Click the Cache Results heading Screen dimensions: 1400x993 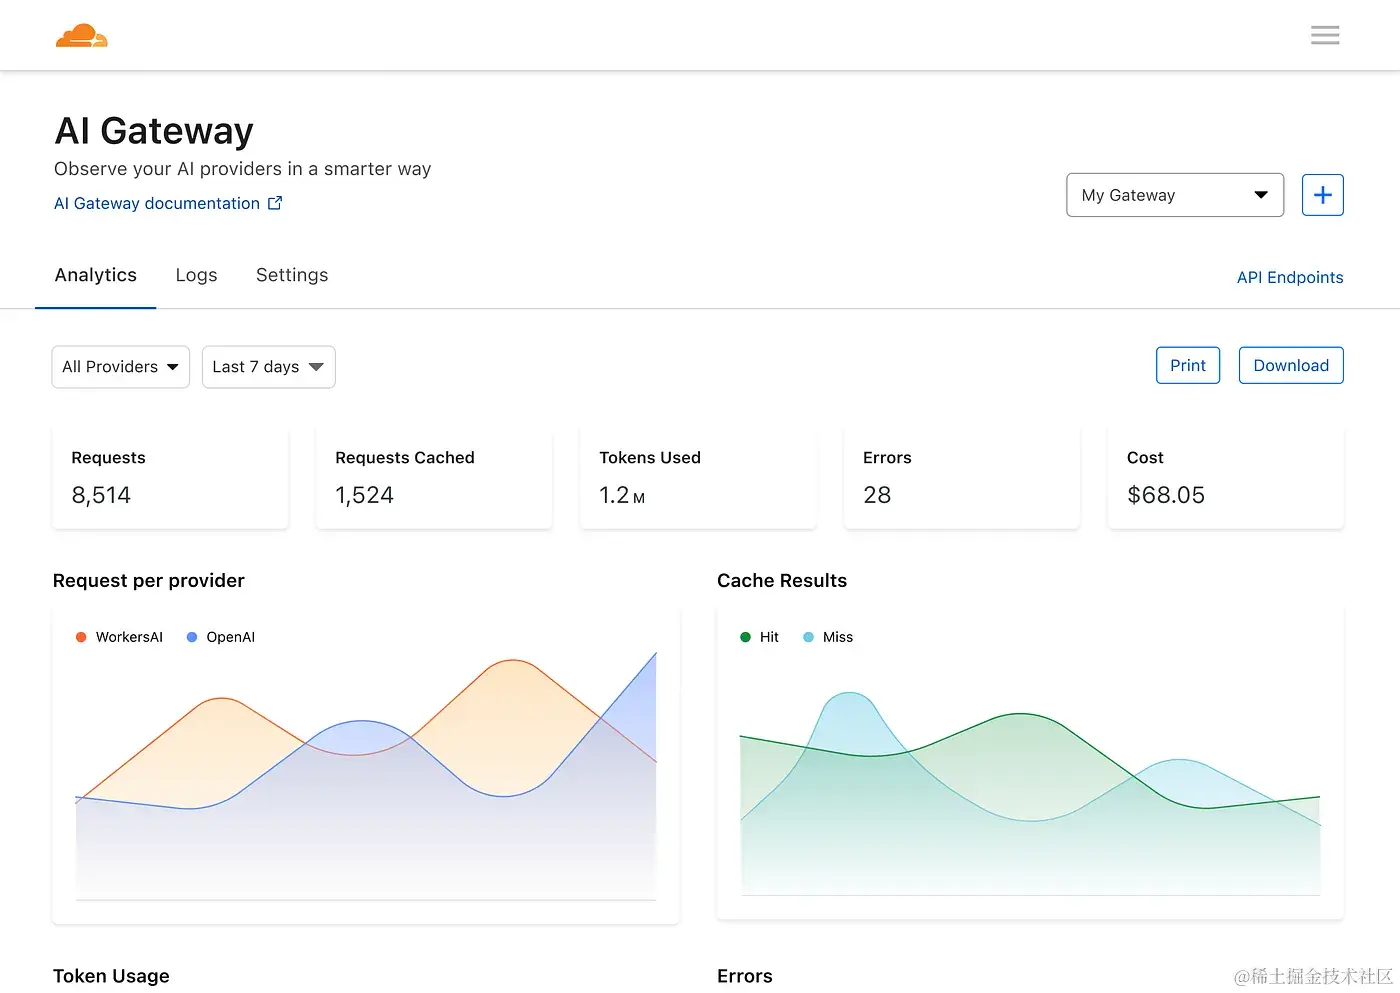pos(782,581)
